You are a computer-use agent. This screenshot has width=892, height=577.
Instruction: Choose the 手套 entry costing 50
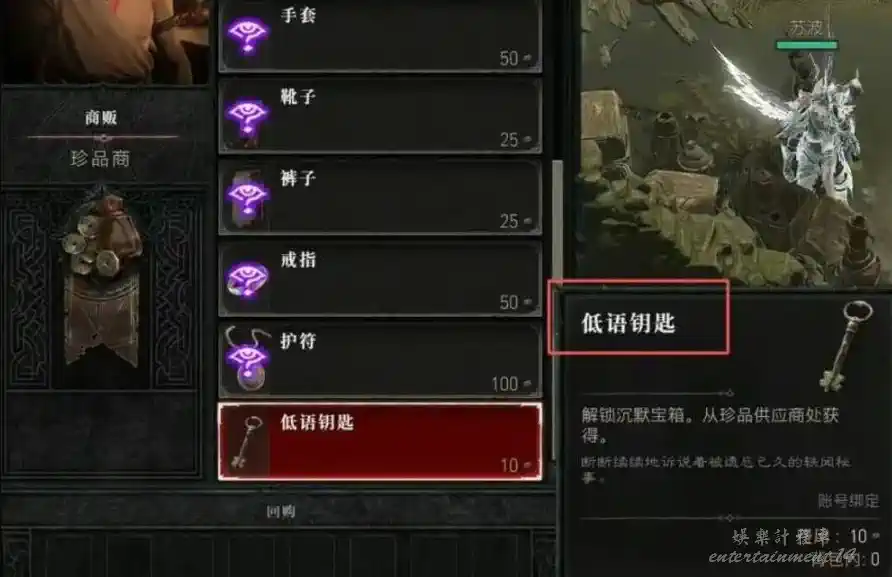pos(380,35)
